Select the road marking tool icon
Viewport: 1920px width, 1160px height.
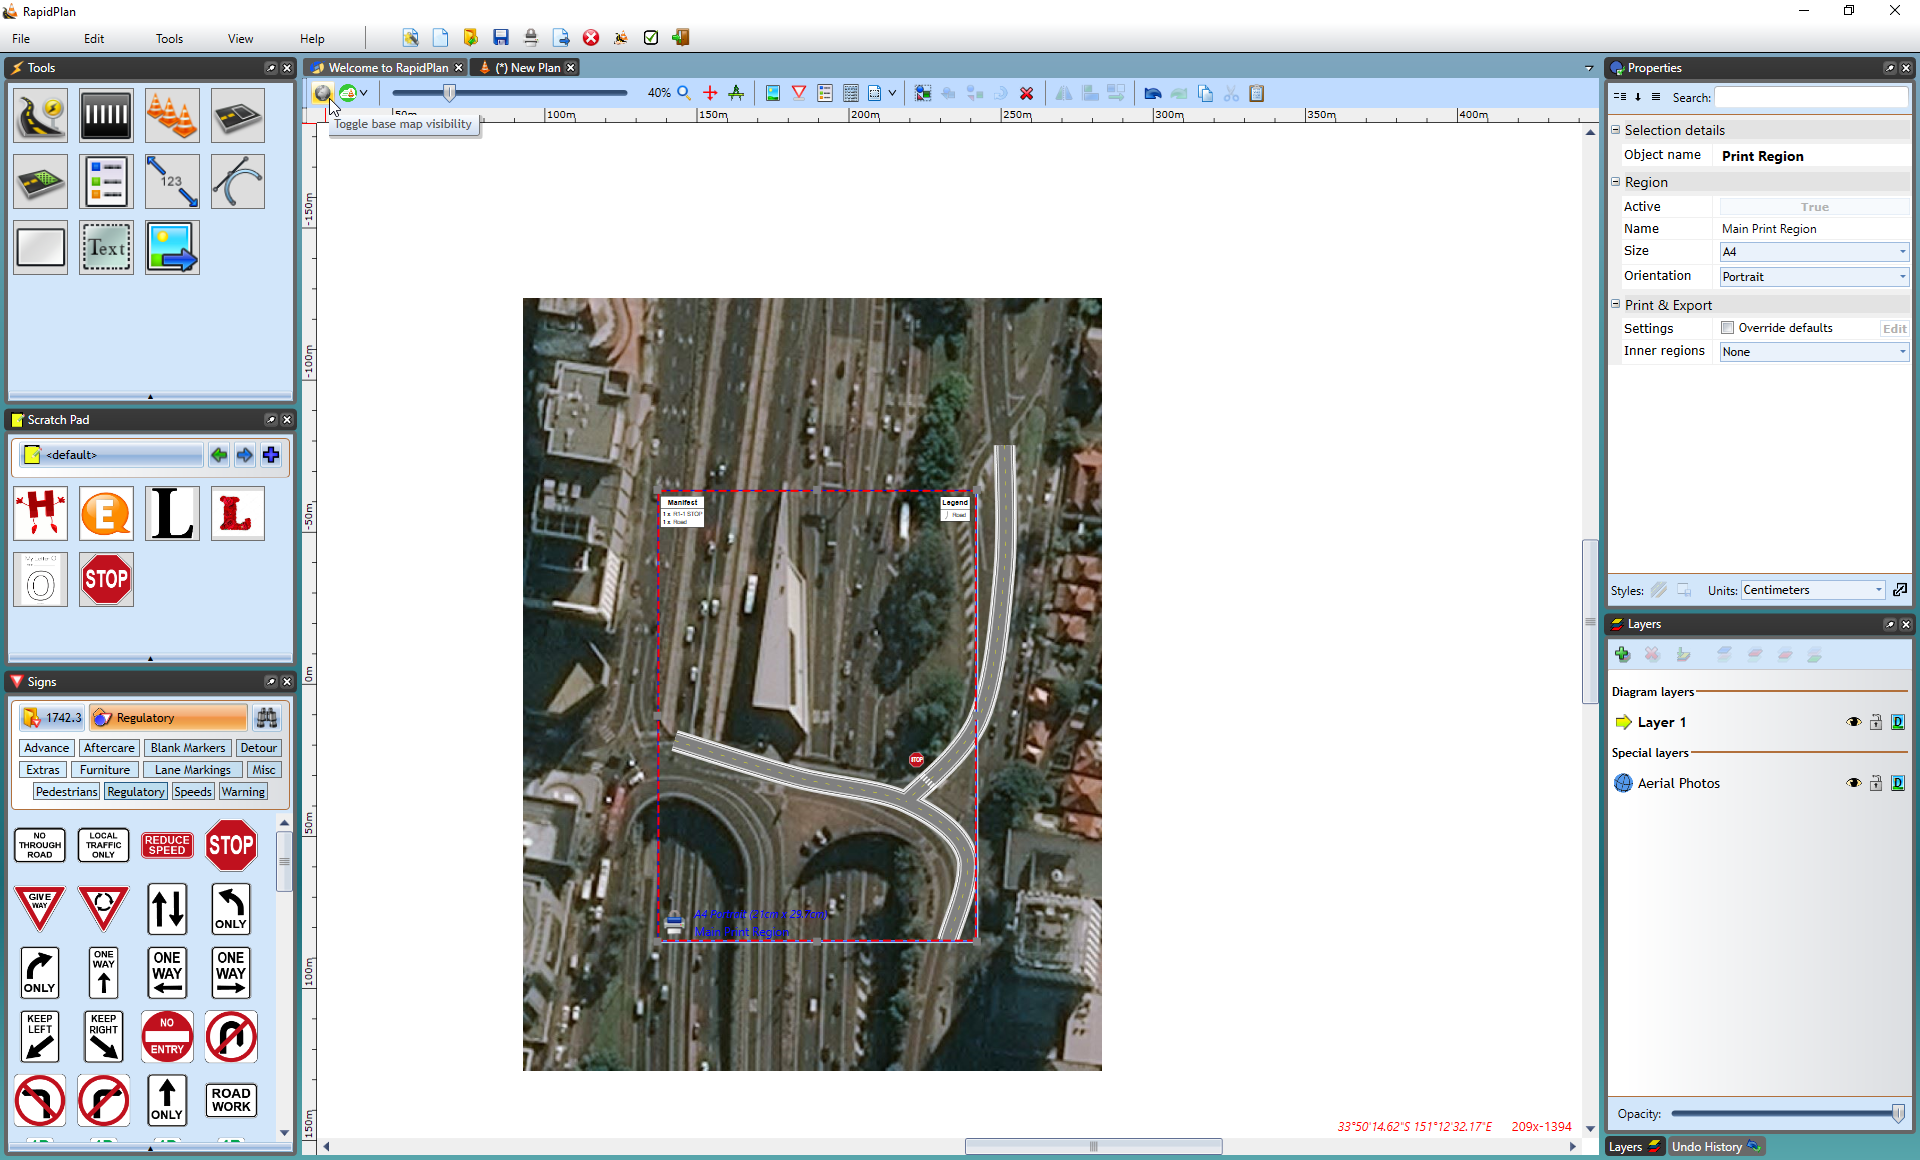tap(106, 115)
